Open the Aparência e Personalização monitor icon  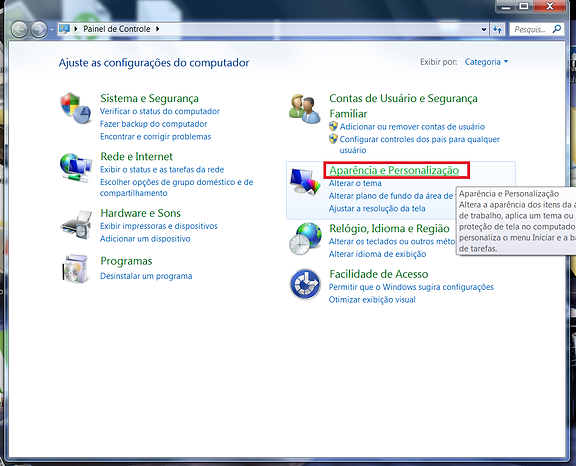click(305, 181)
